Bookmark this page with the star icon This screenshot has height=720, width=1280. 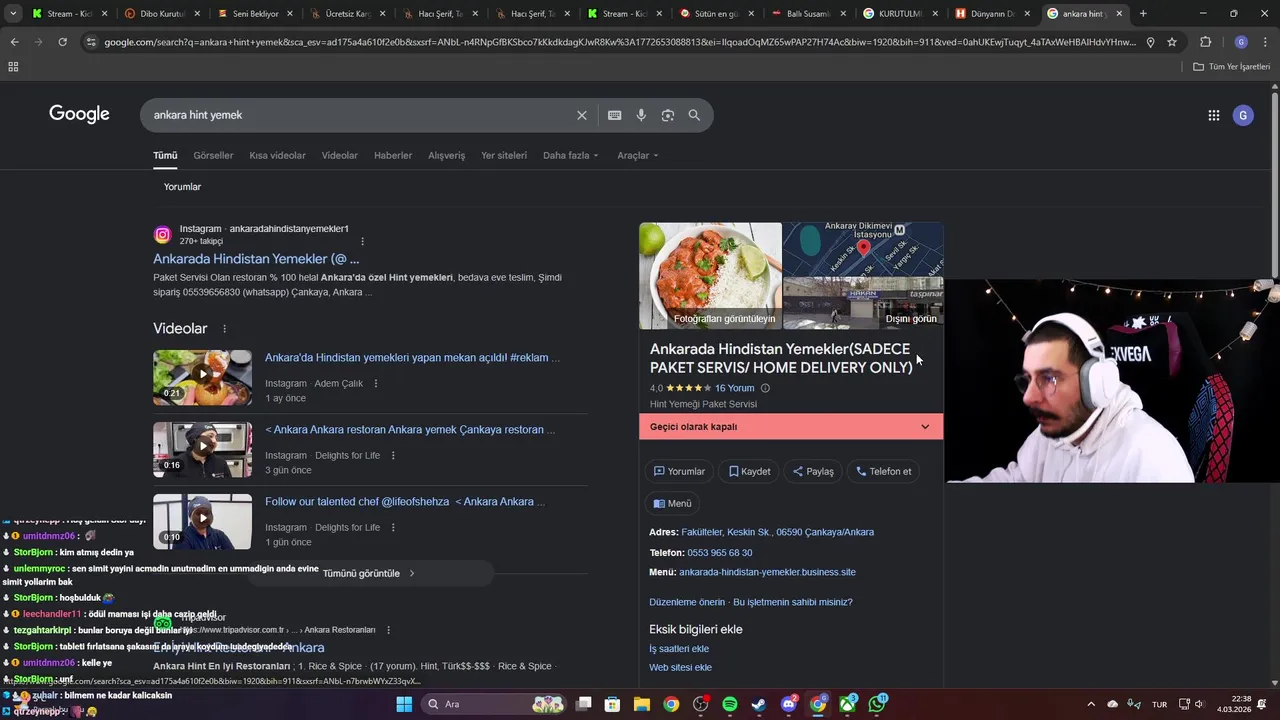click(1172, 42)
